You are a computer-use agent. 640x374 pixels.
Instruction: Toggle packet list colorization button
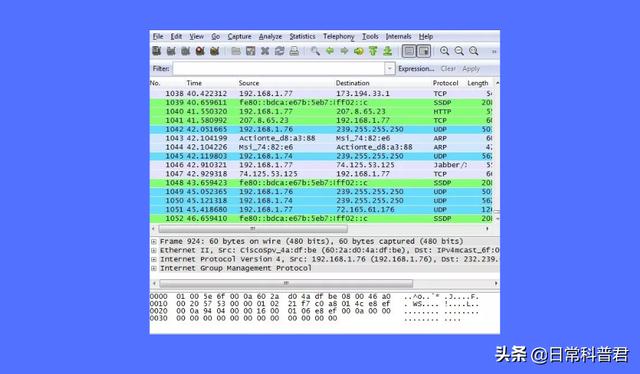coord(409,51)
